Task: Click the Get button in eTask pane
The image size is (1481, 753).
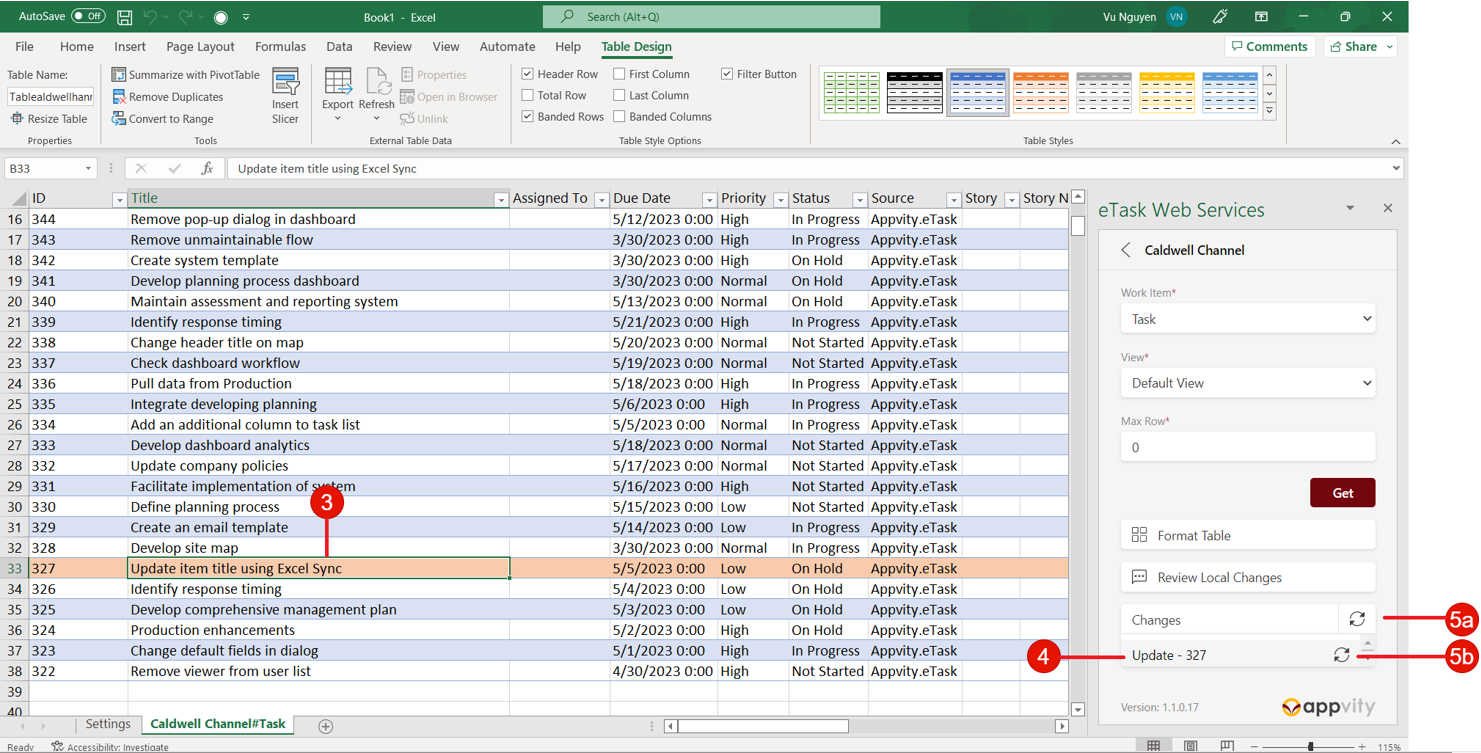Action: [1342, 492]
